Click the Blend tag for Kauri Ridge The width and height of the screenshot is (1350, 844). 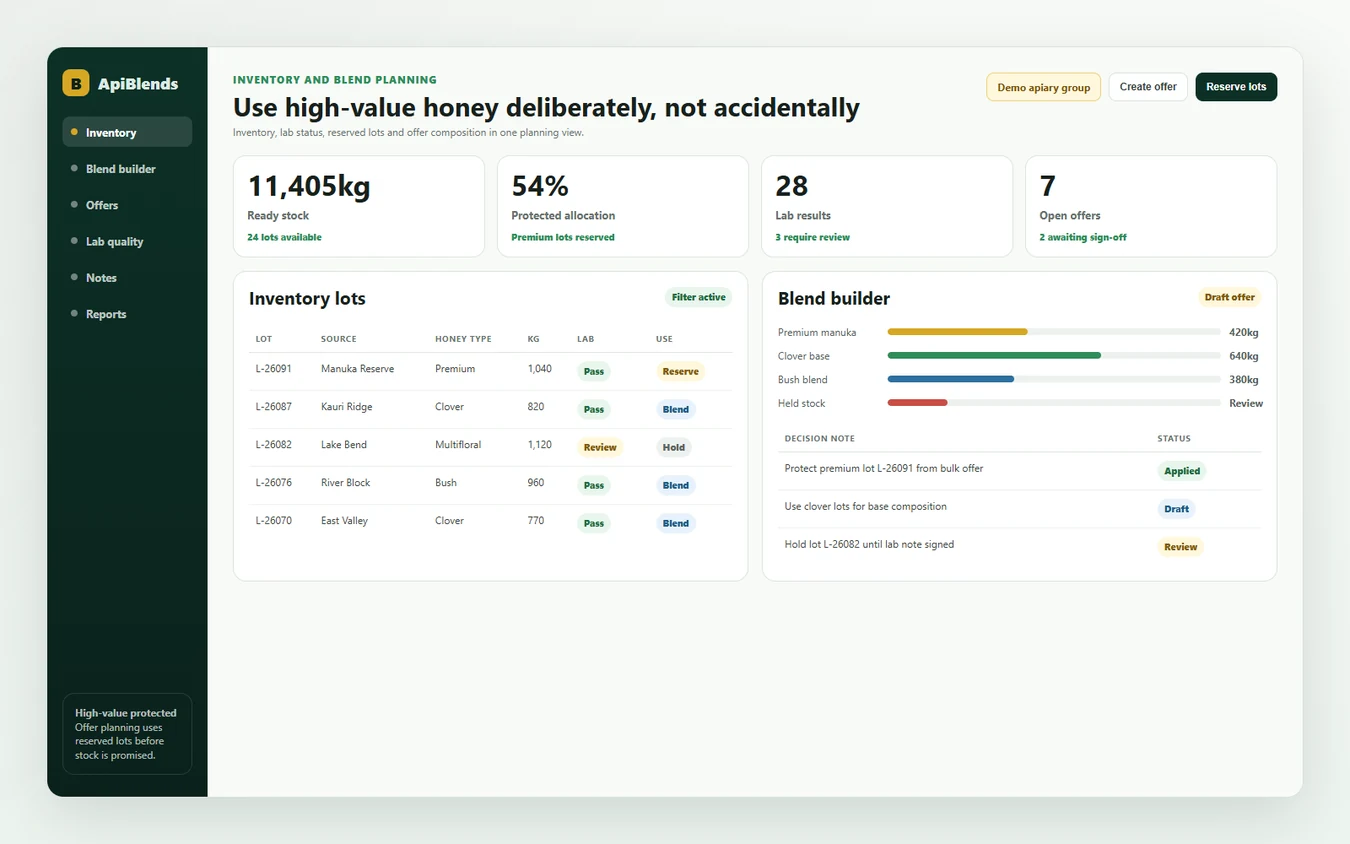pyautogui.click(x=676, y=409)
